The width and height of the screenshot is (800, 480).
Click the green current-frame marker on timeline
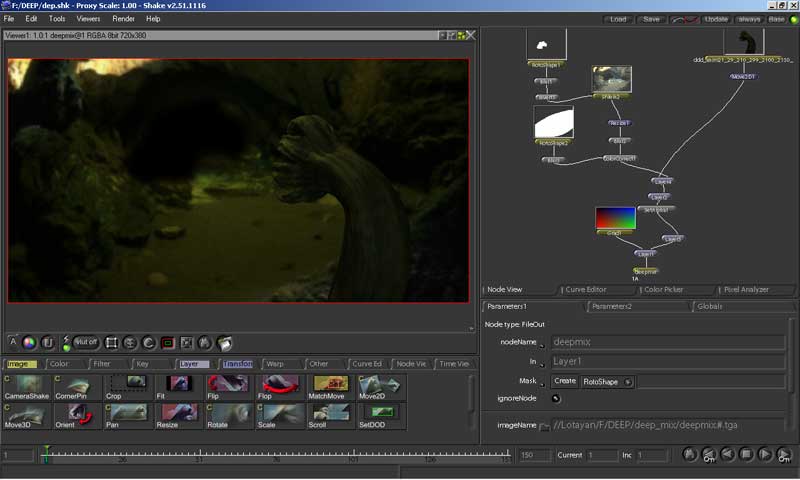pos(46,453)
